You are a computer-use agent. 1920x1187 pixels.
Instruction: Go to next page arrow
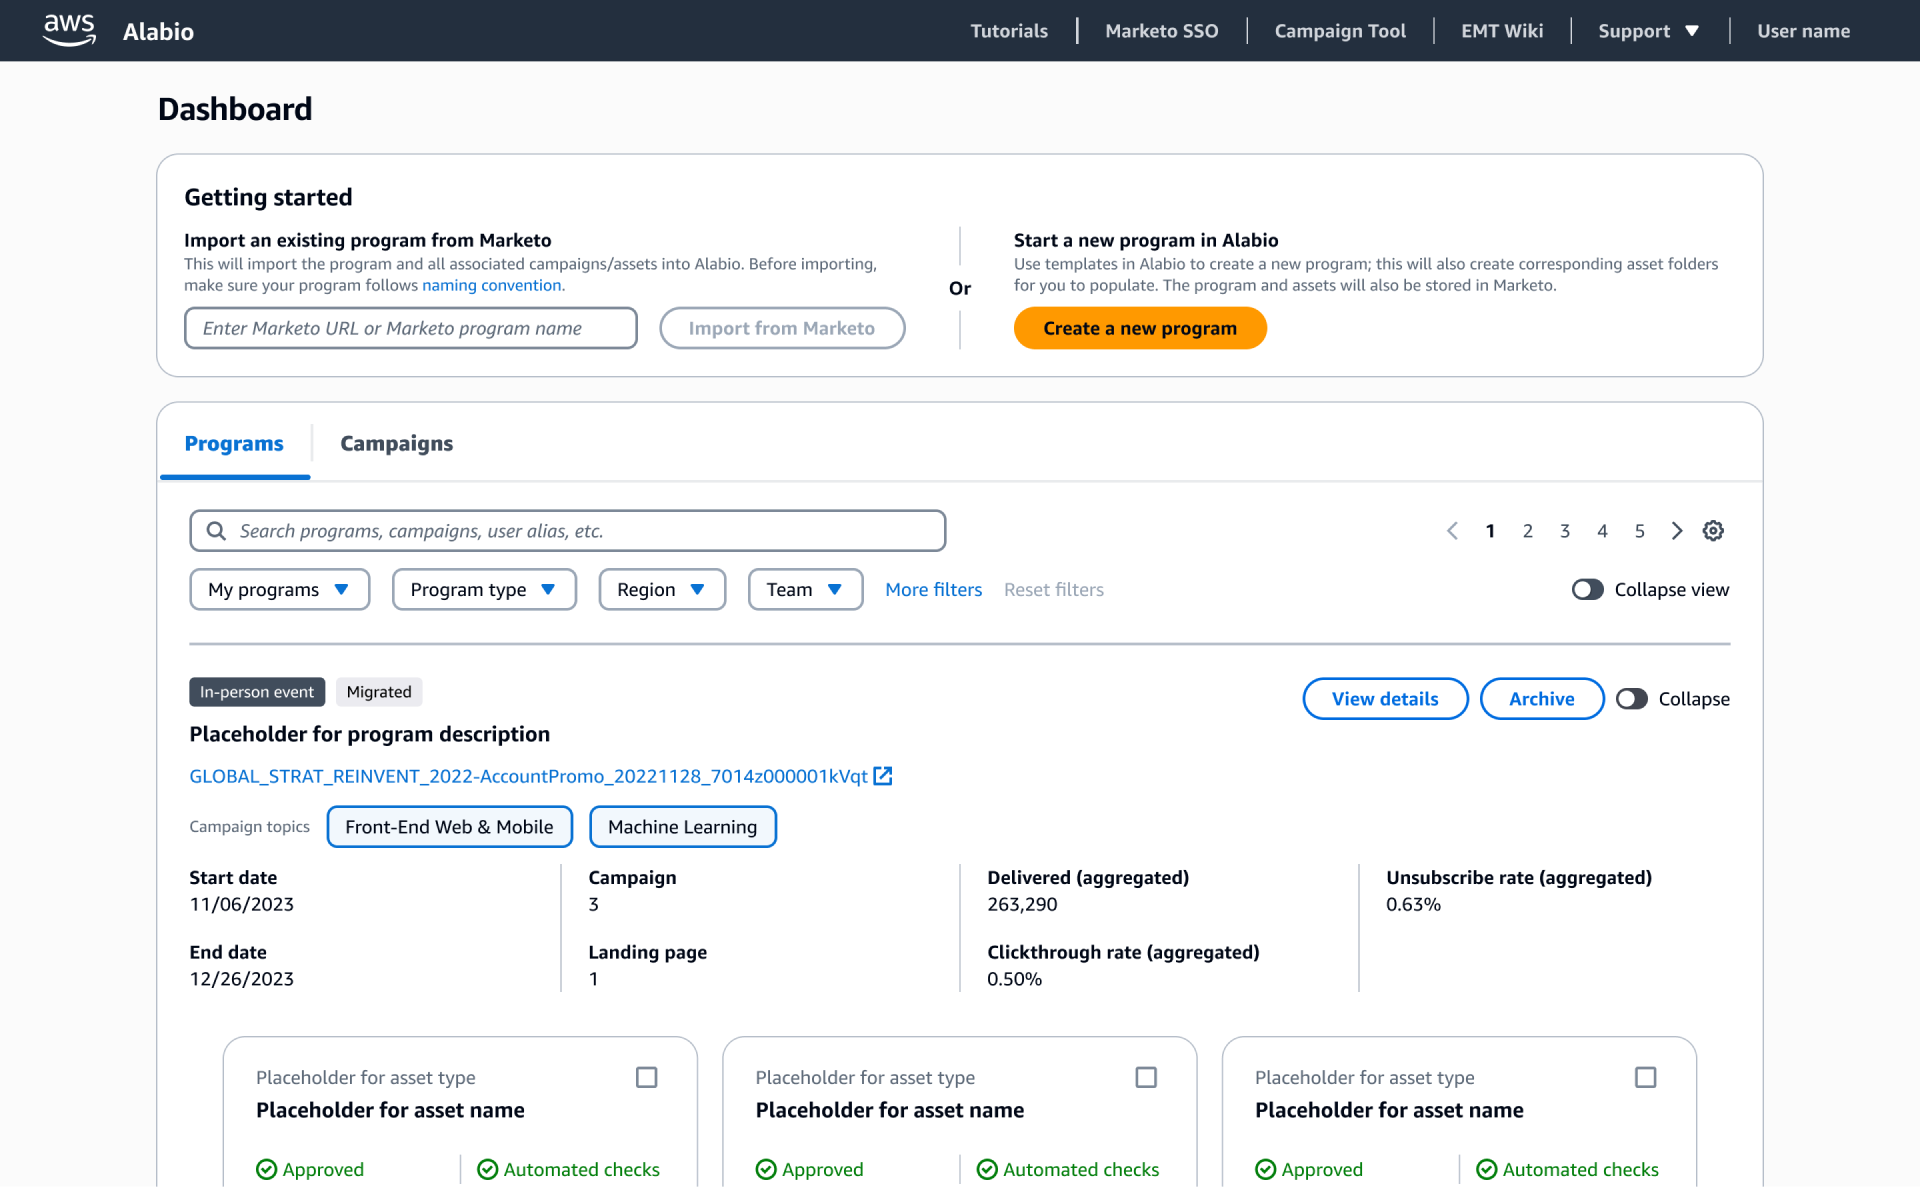pos(1677,531)
